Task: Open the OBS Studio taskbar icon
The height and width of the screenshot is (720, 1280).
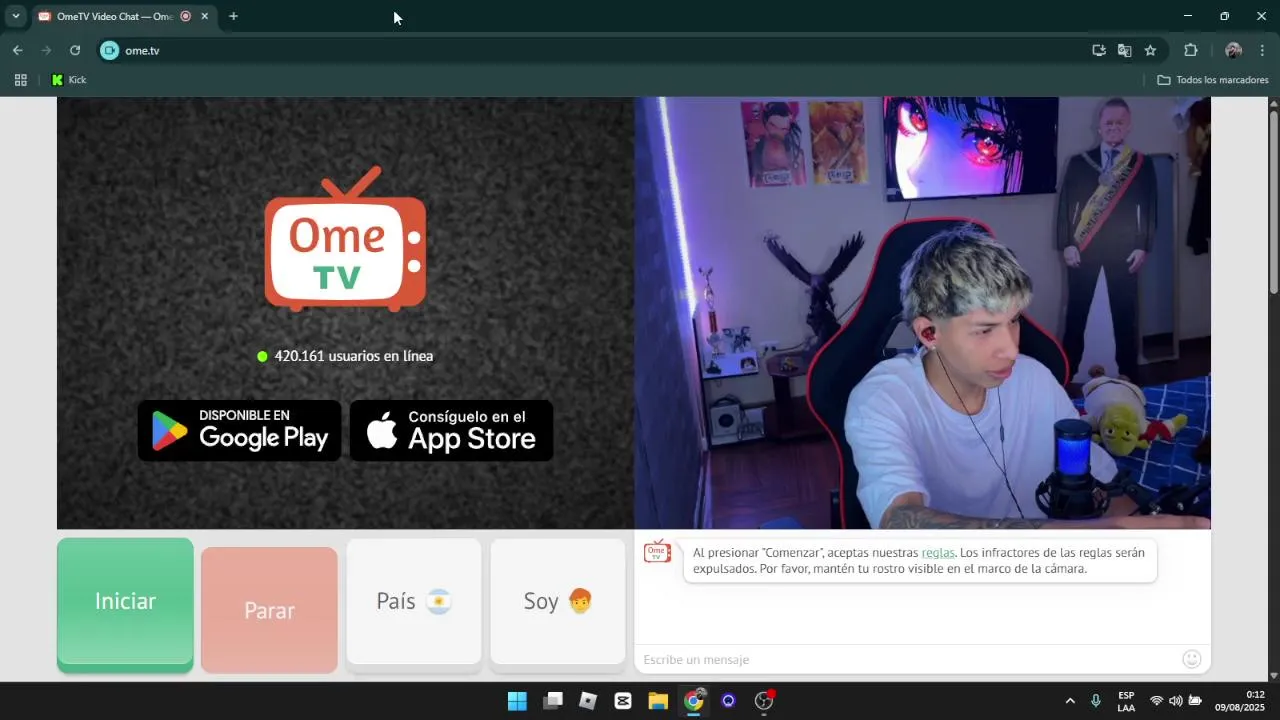Action: pos(764,701)
